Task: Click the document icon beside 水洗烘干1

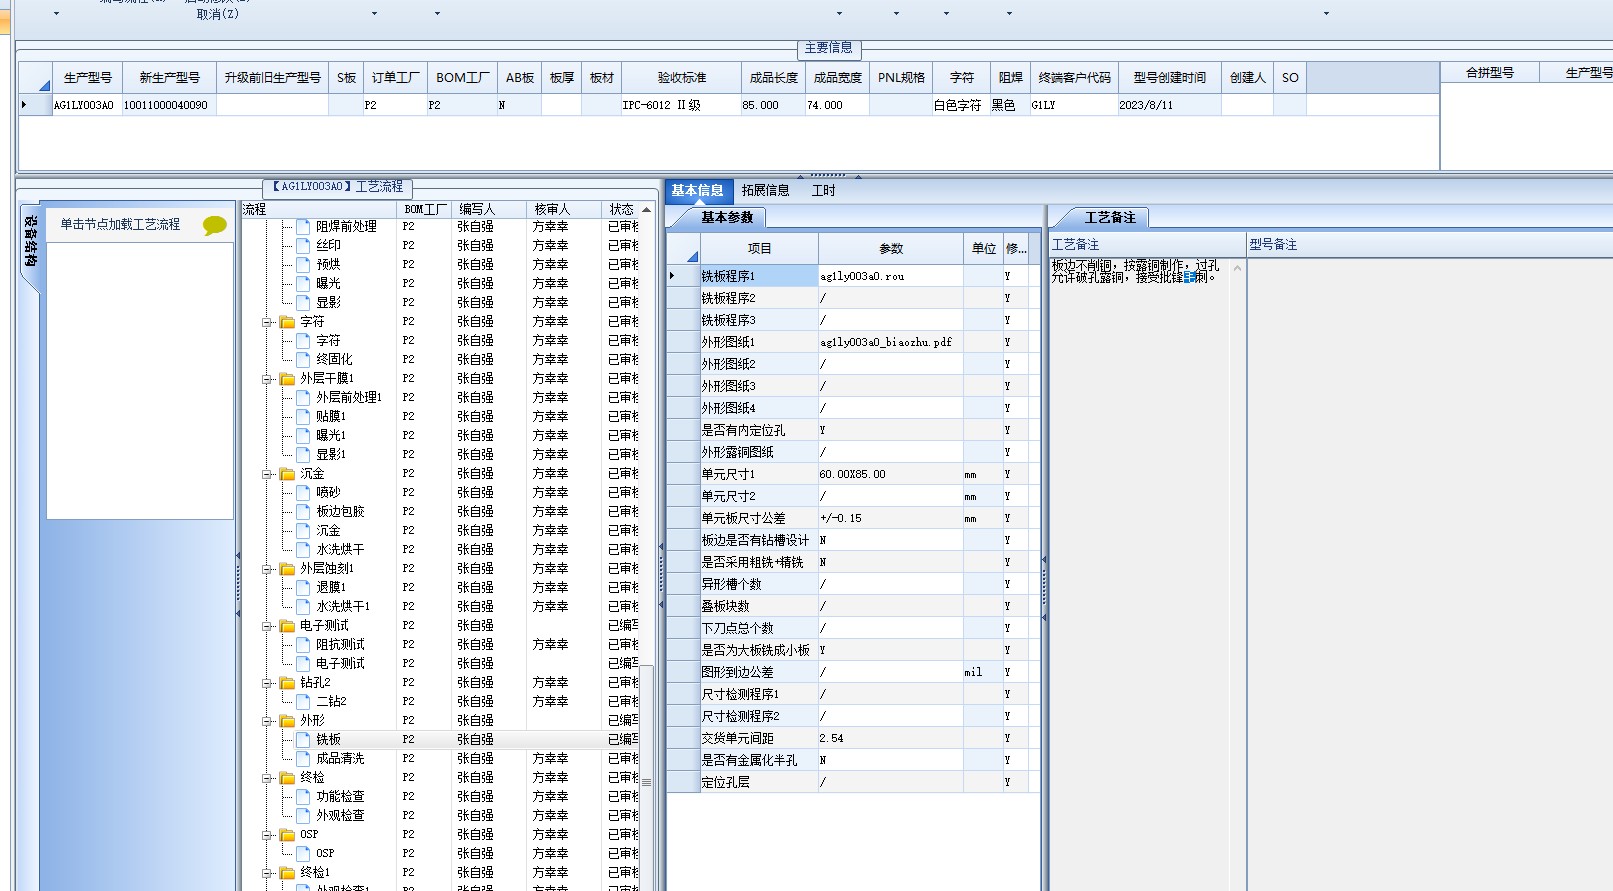Action: 303,607
